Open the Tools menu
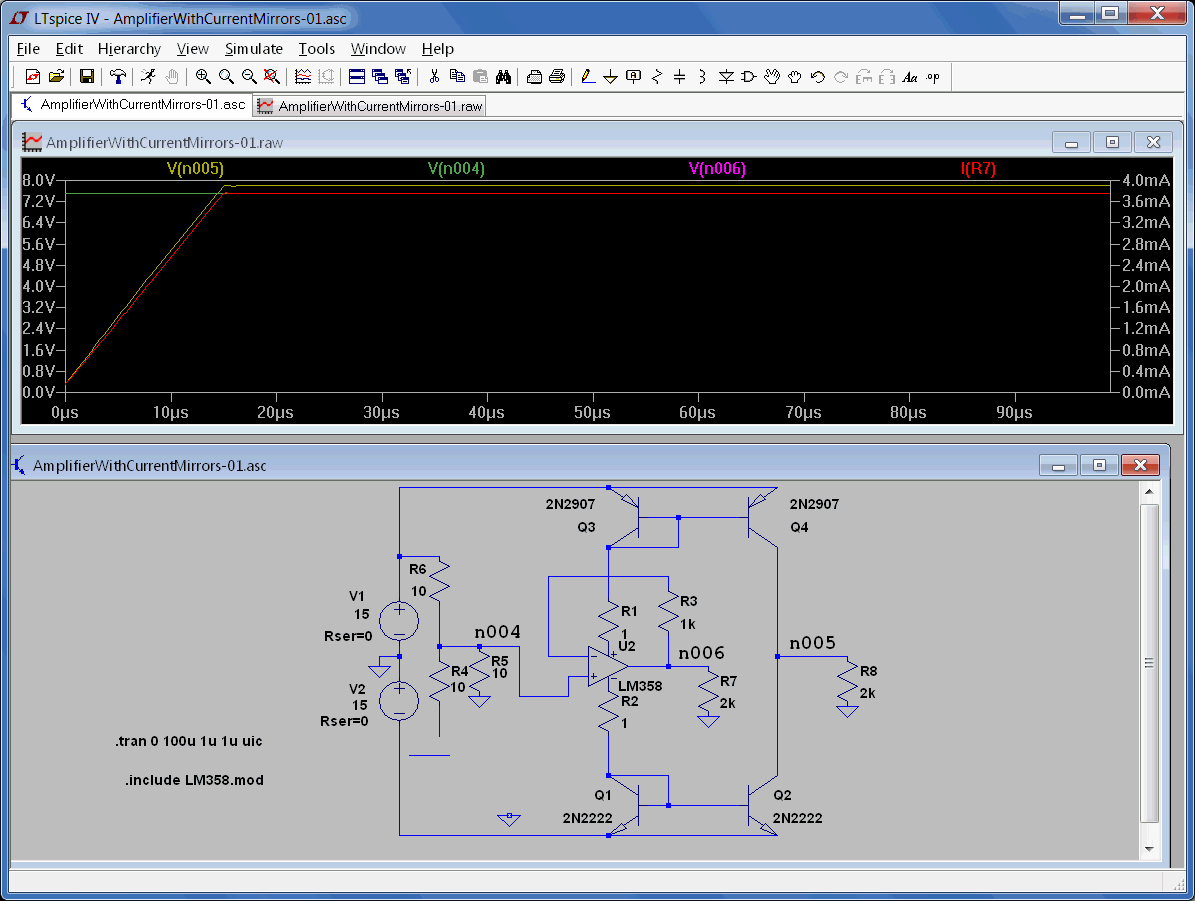The height and width of the screenshot is (901, 1195). click(x=316, y=49)
